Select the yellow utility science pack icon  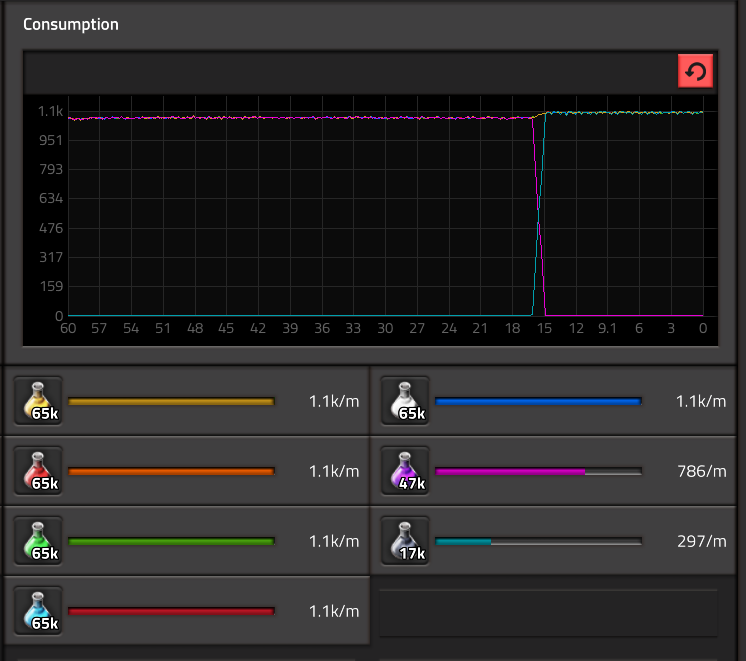pyautogui.click(x=38, y=401)
